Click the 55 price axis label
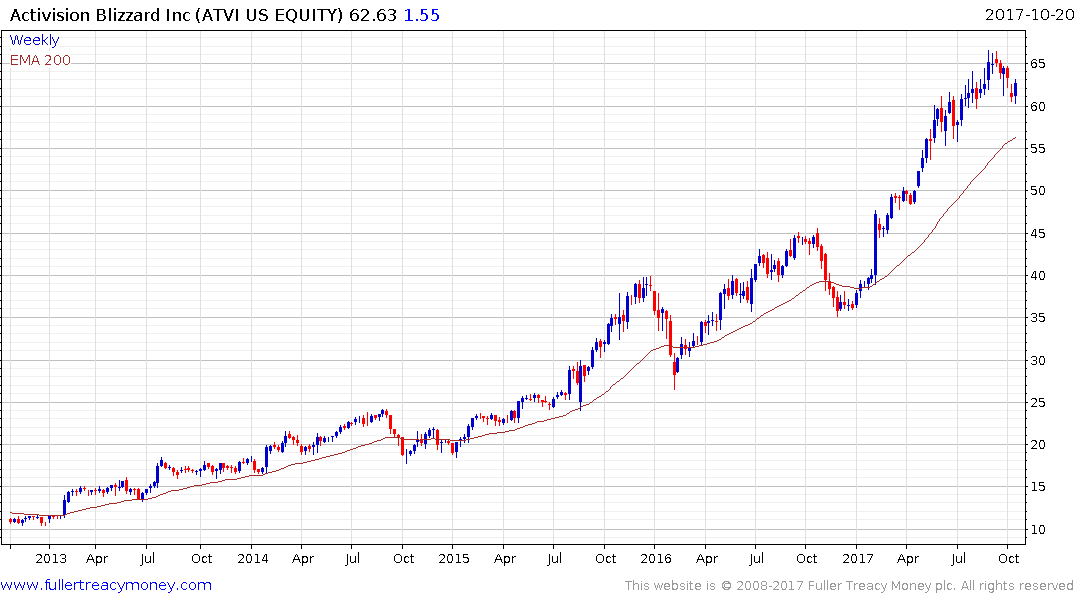 coord(1037,149)
